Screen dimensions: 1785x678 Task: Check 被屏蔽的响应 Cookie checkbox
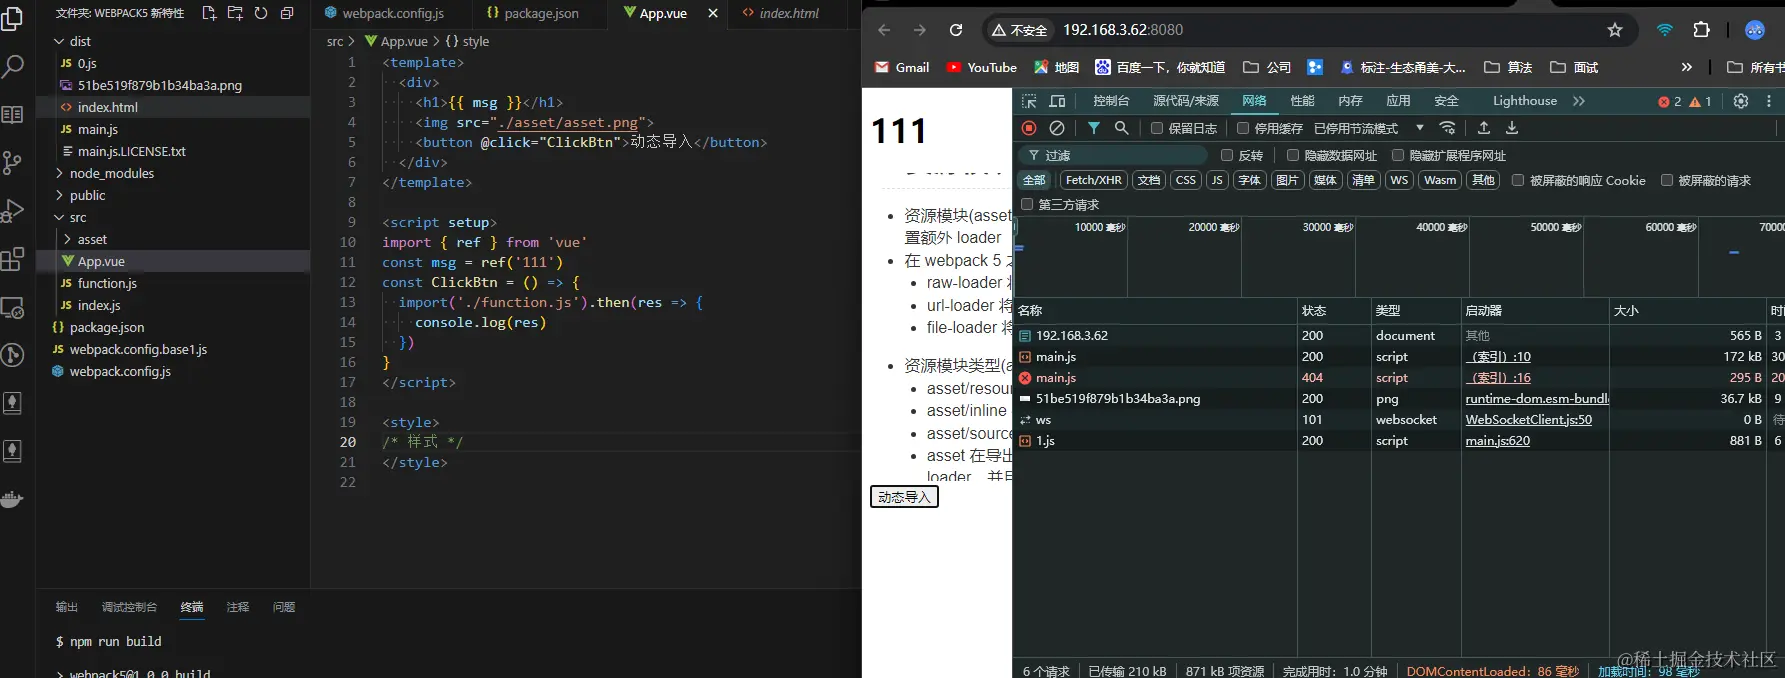pyautogui.click(x=1518, y=180)
